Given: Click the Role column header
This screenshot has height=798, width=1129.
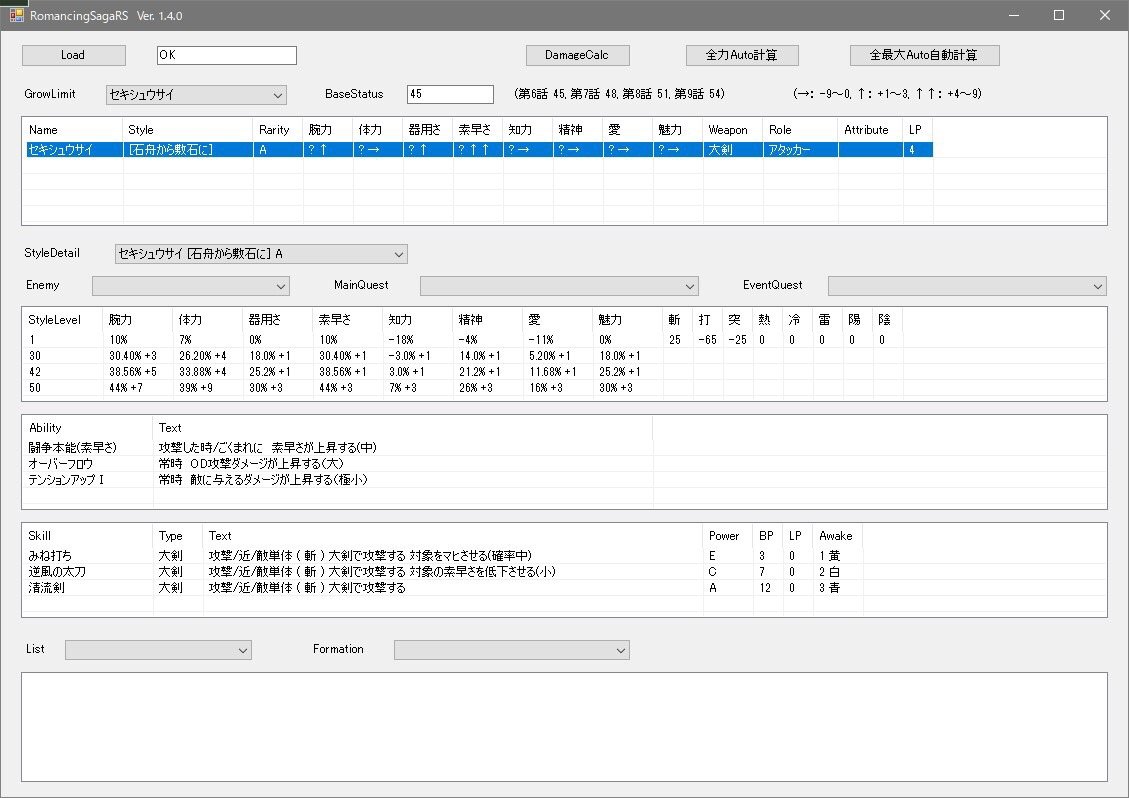Looking at the screenshot, I should coord(801,130).
